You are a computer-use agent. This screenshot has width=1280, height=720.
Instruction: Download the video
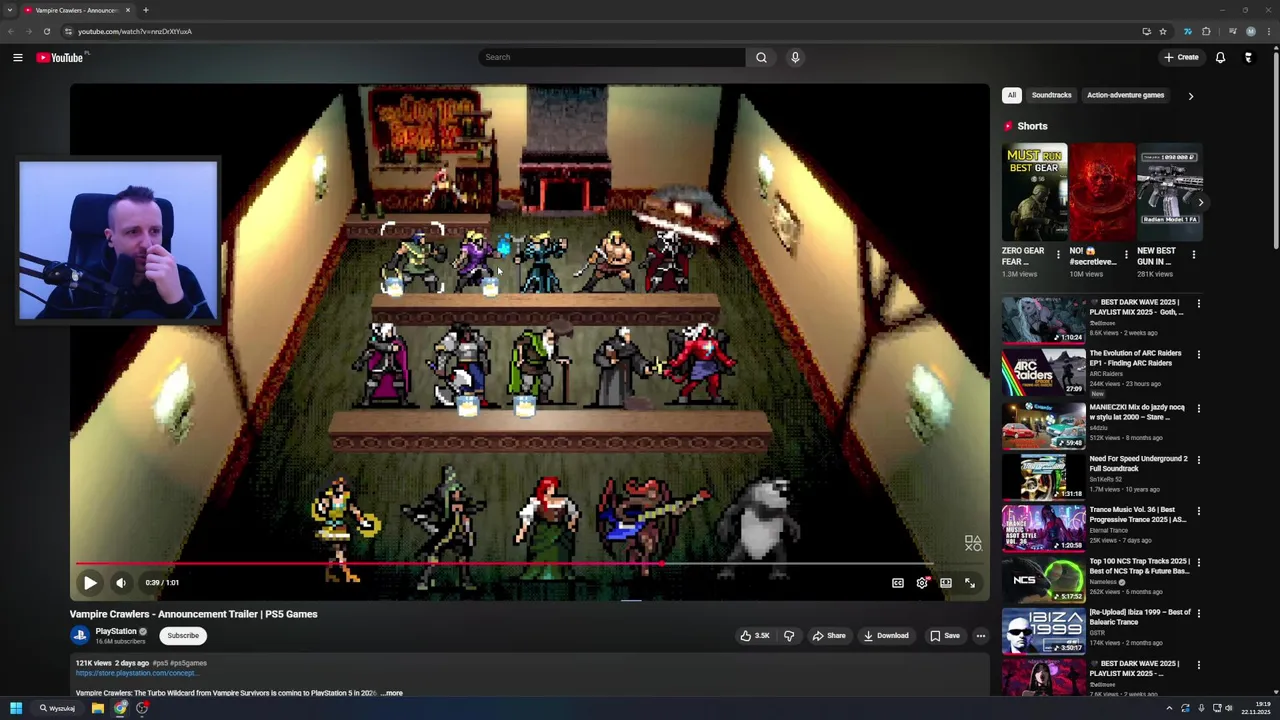coord(886,635)
